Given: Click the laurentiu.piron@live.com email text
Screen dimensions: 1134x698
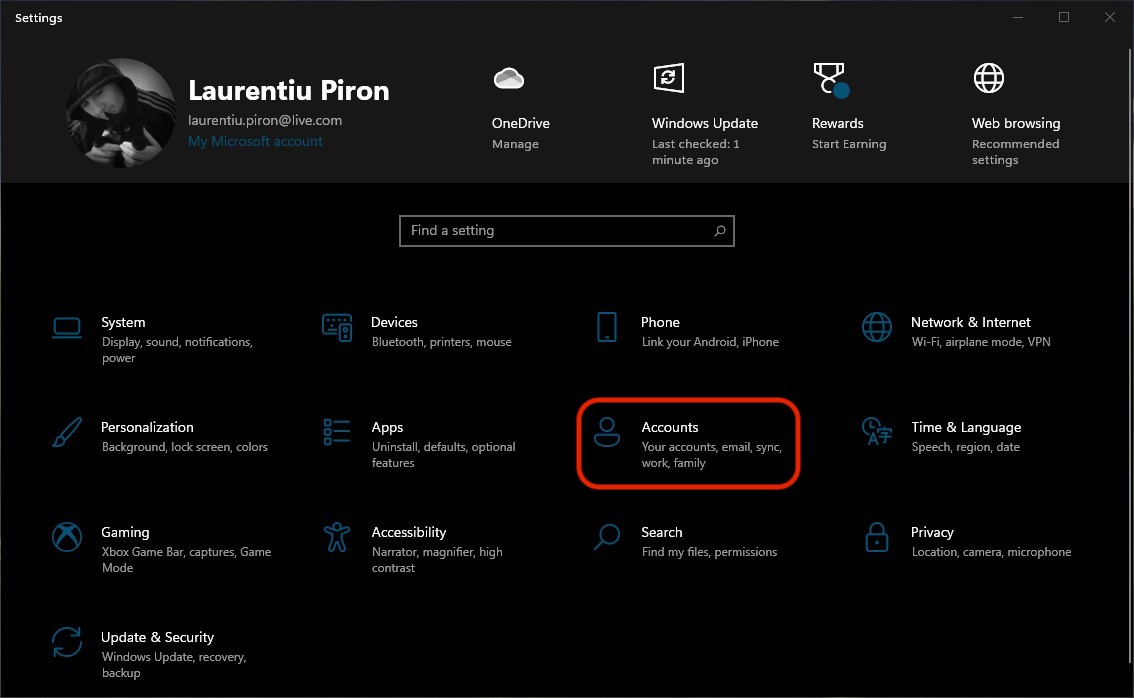Looking at the screenshot, I should tap(265, 121).
